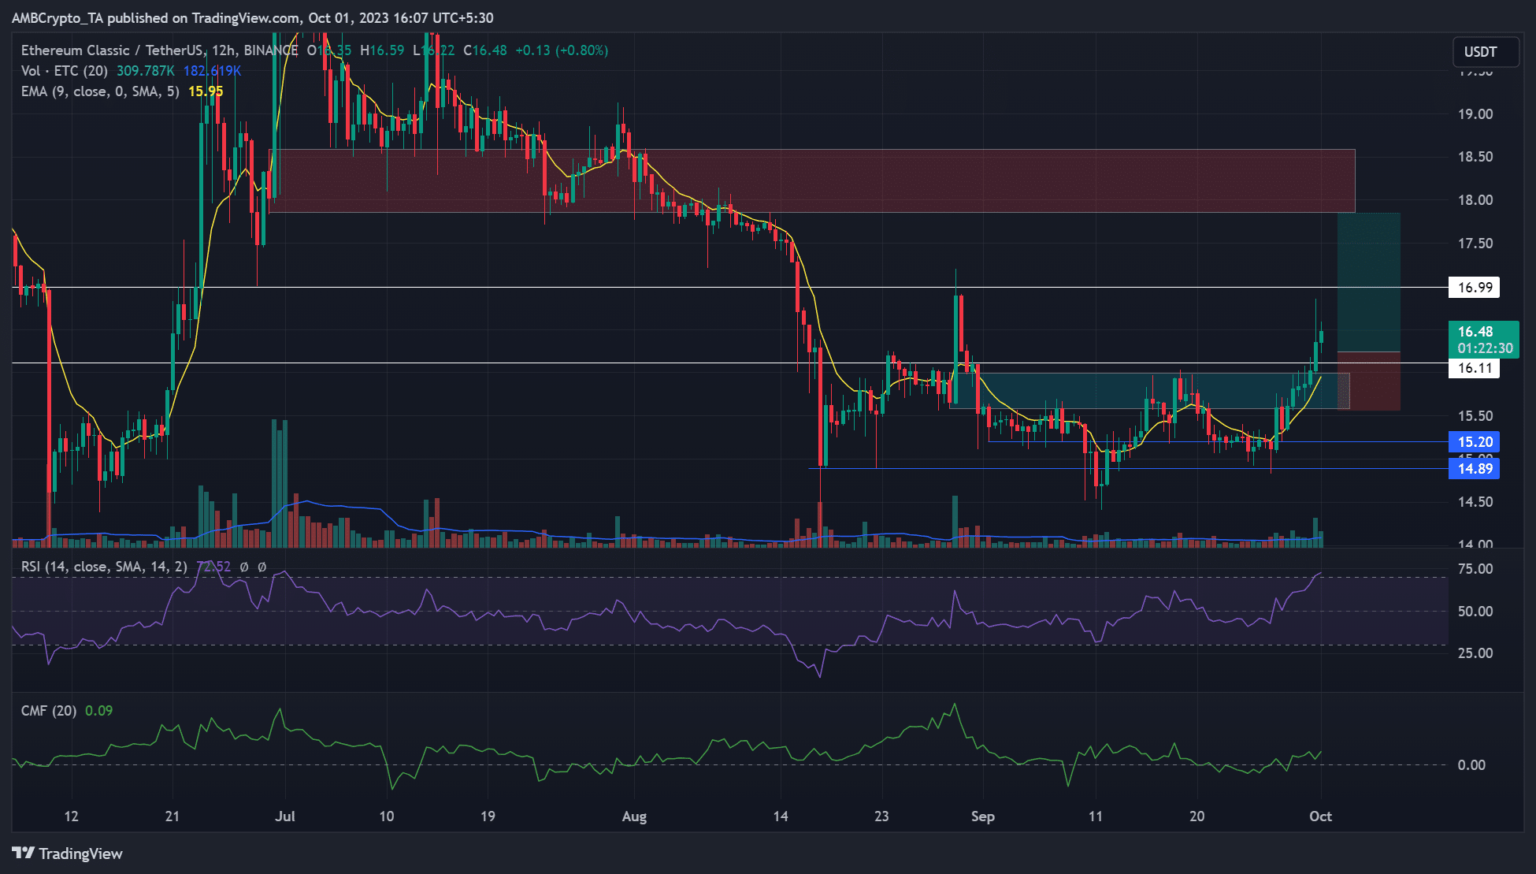1536x874 pixels.
Task: Open the USDT currency selector
Action: pyautogui.click(x=1480, y=52)
